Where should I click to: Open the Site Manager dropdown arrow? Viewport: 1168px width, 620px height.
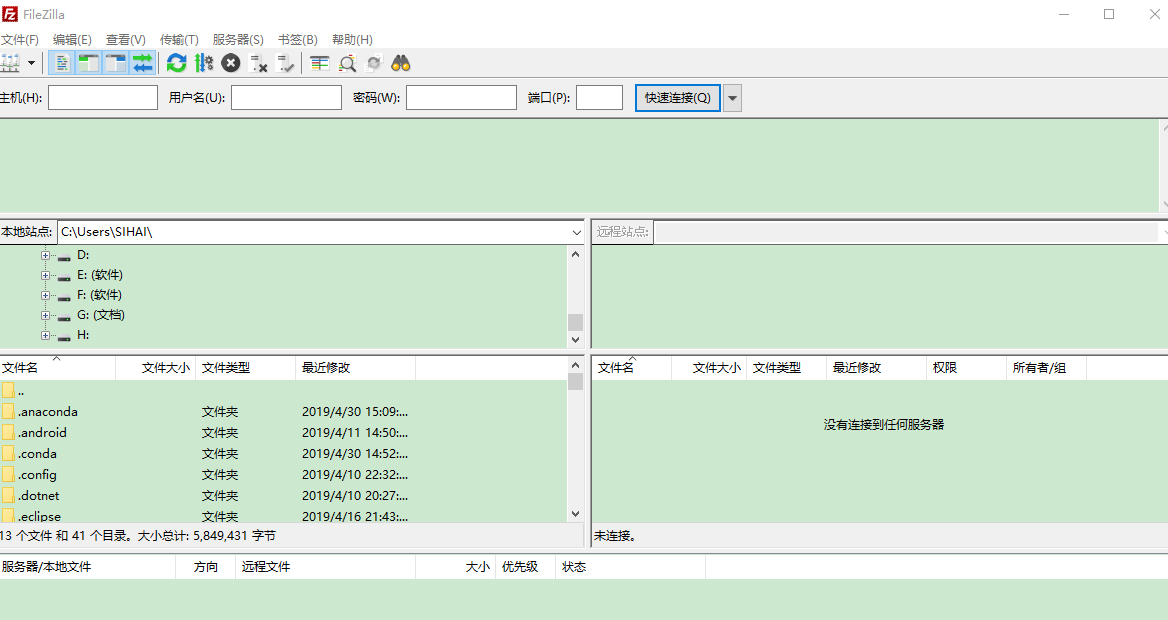31,63
